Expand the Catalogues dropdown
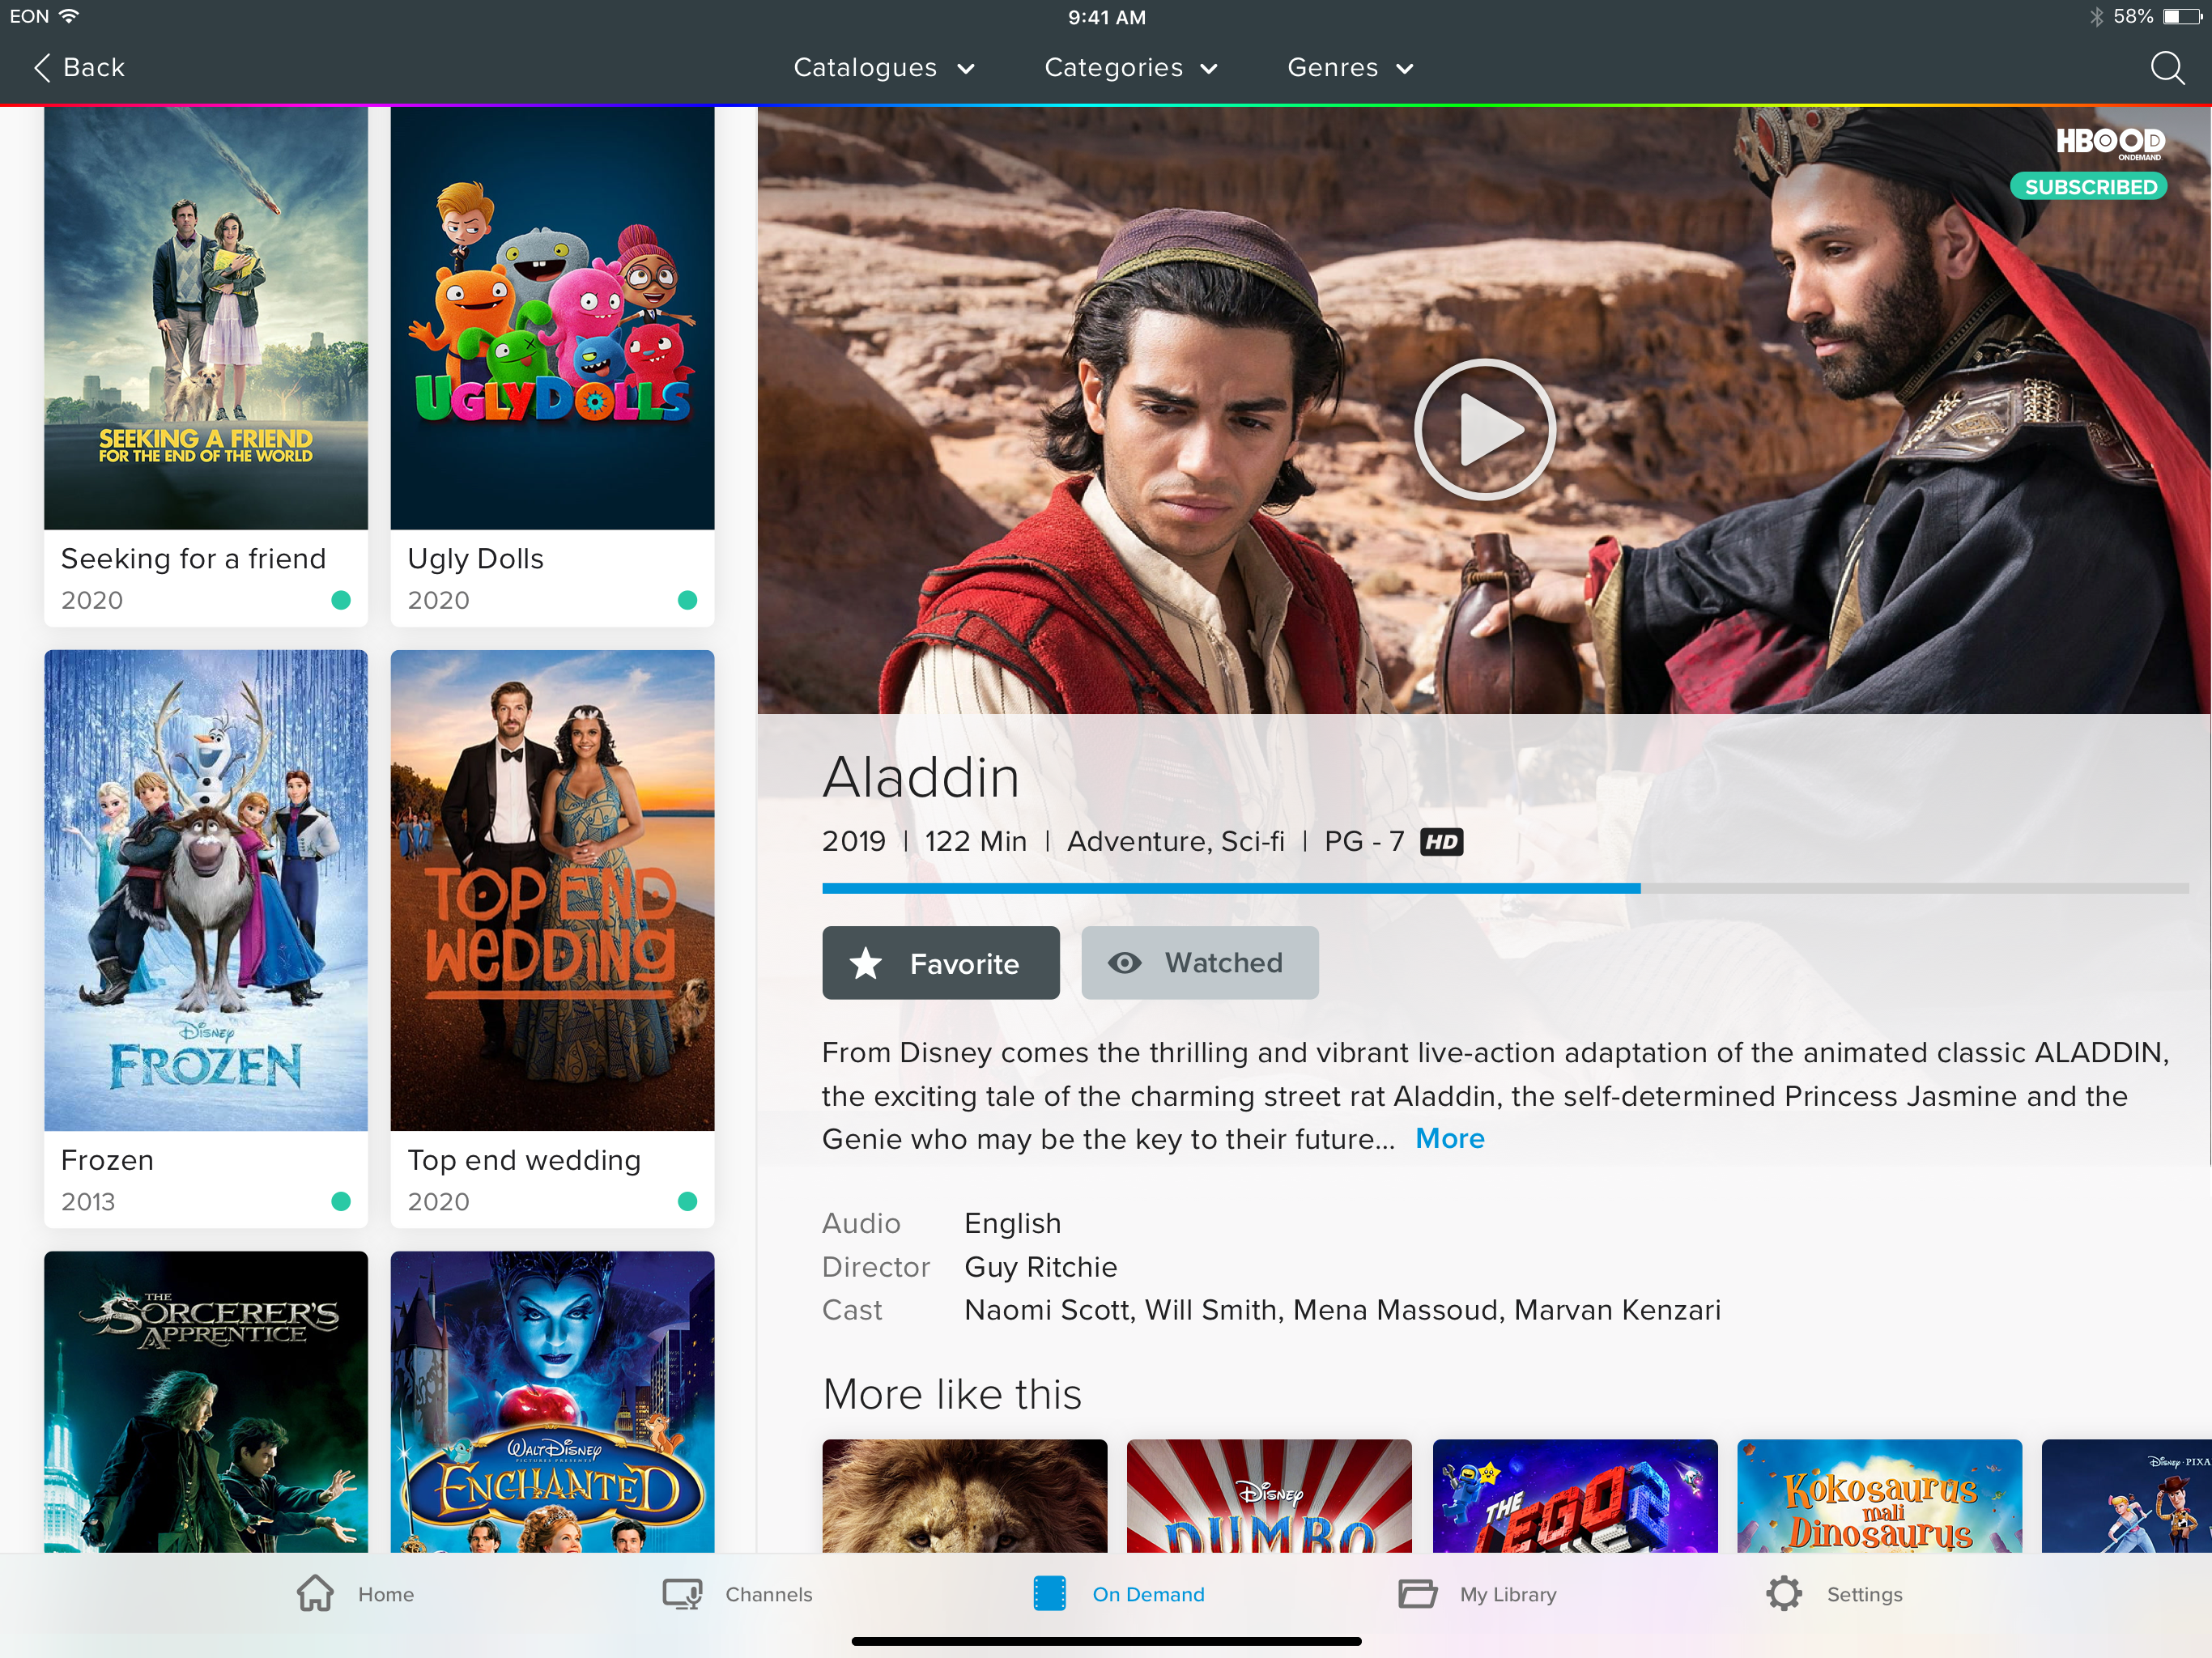 (884, 68)
